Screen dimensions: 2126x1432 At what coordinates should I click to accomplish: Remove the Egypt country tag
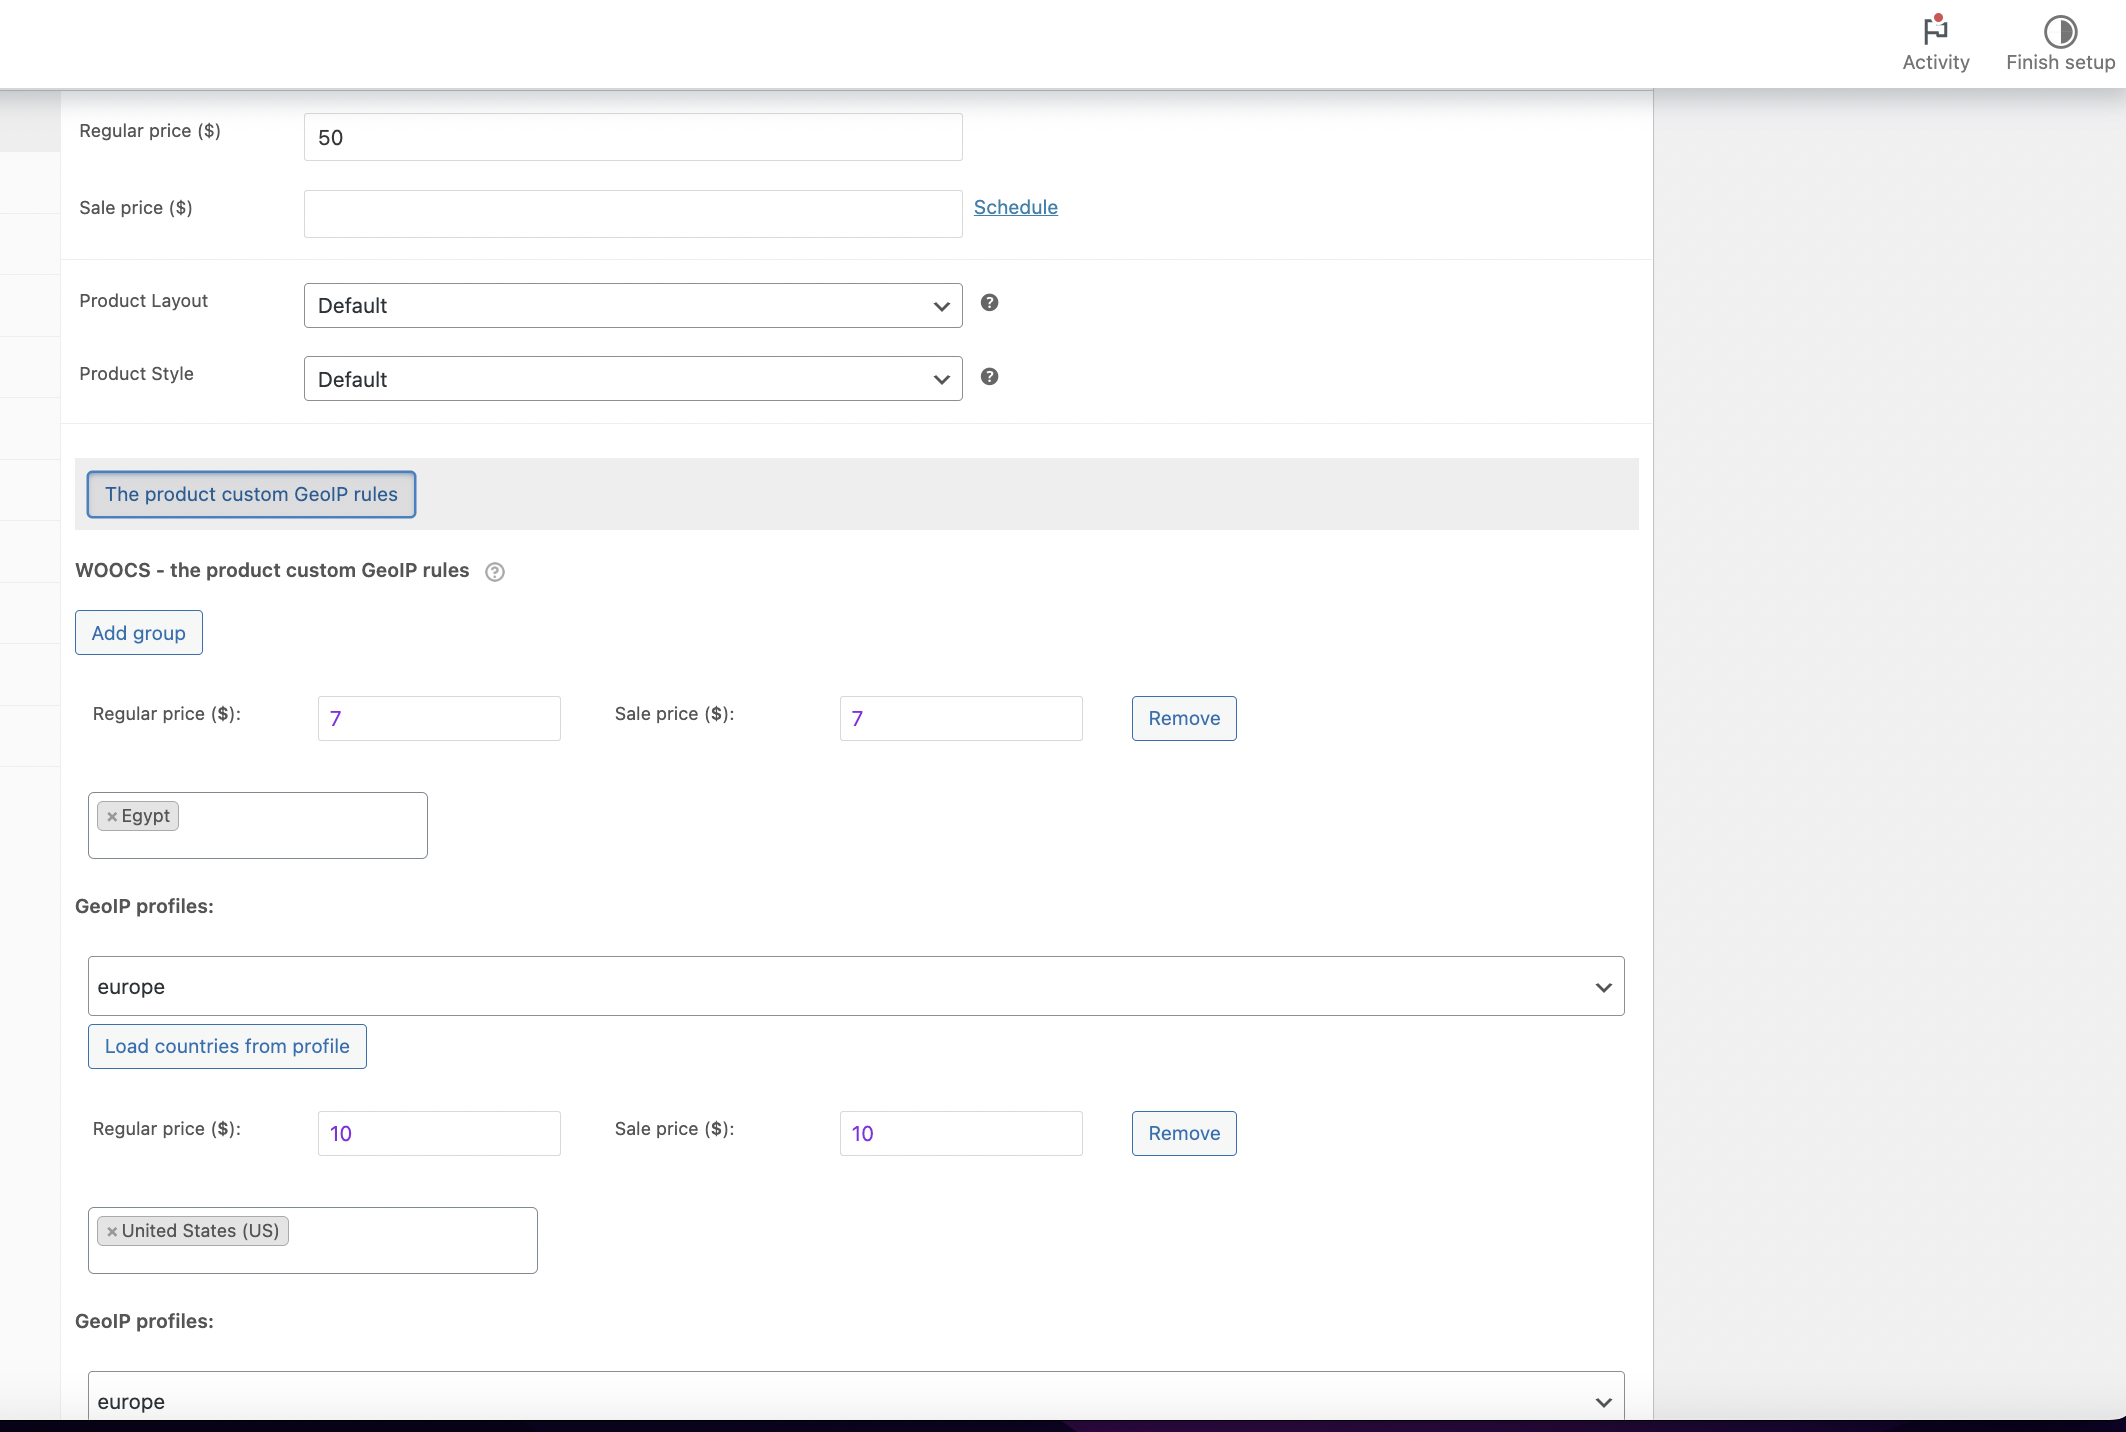tap(112, 817)
